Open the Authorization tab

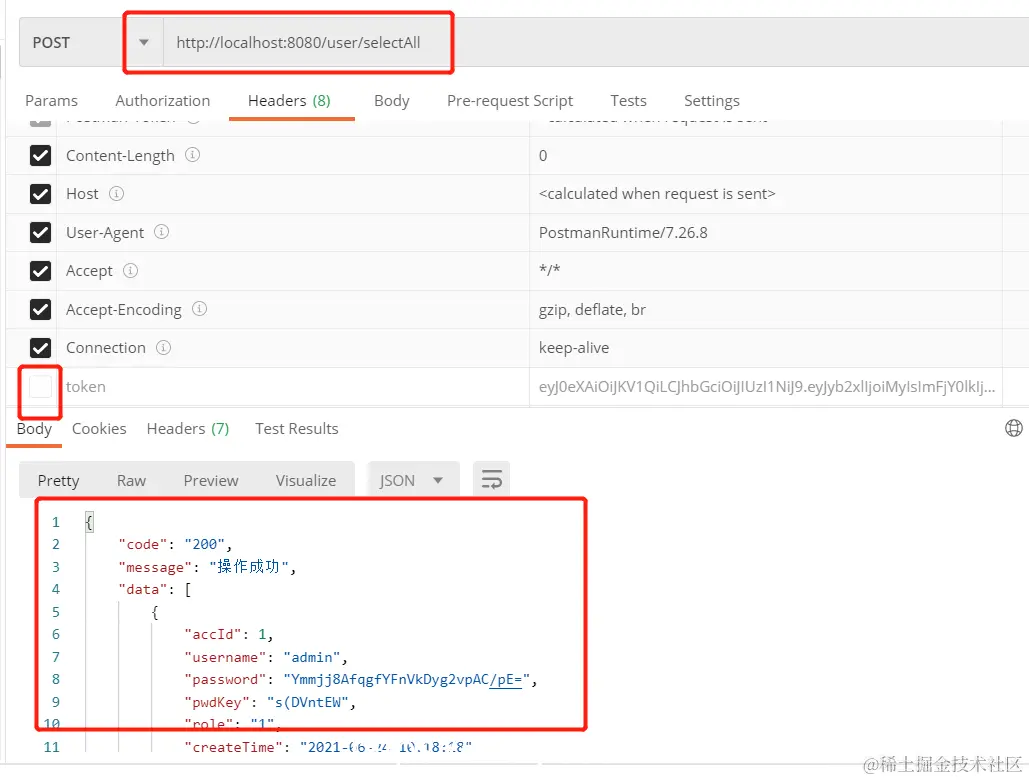pos(163,100)
